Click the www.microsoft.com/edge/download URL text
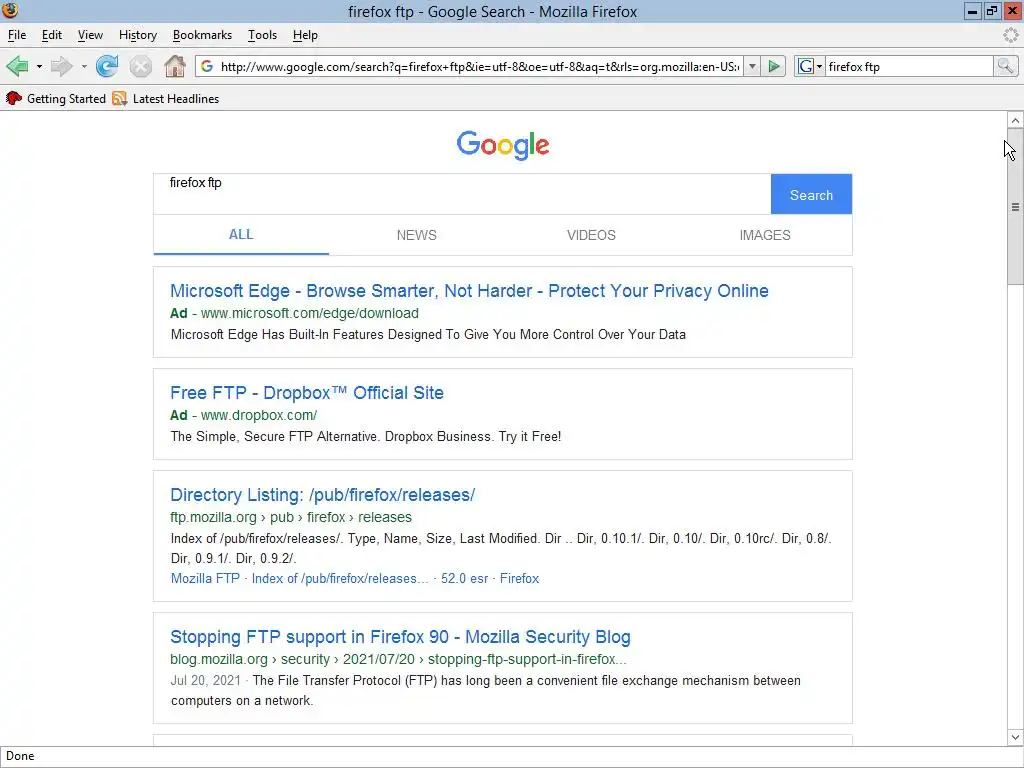The height and width of the screenshot is (768, 1024). pyautogui.click(x=310, y=313)
